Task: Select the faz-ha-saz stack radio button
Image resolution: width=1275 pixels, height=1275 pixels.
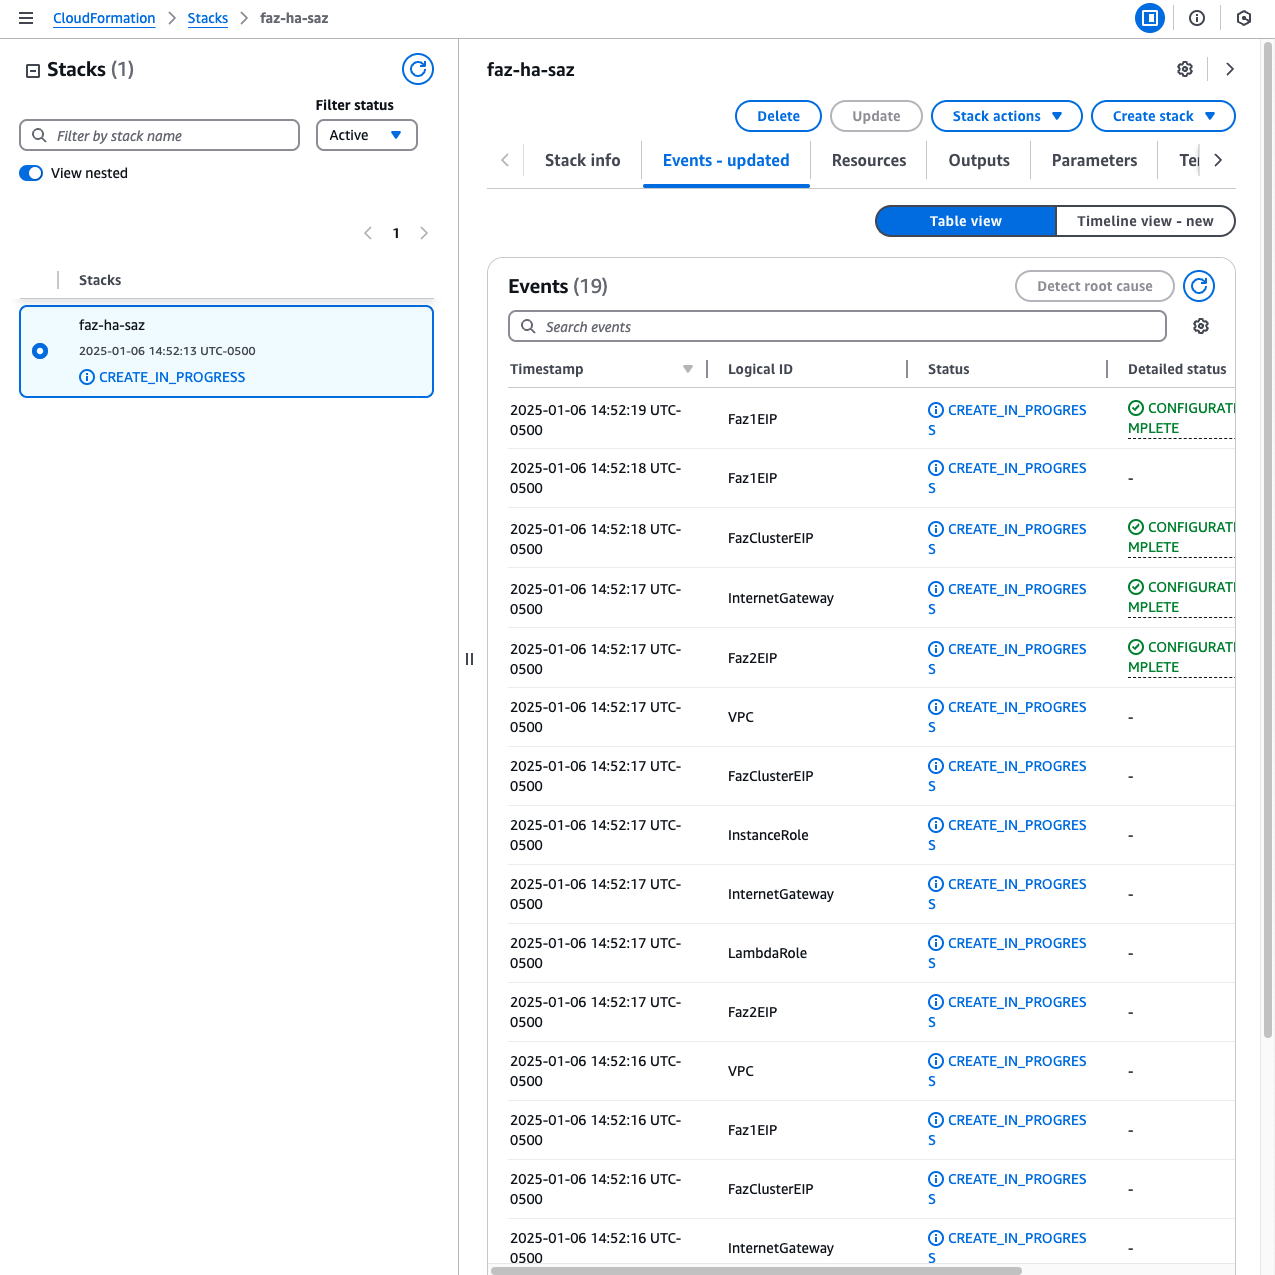Action: click(x=40, y=351)
